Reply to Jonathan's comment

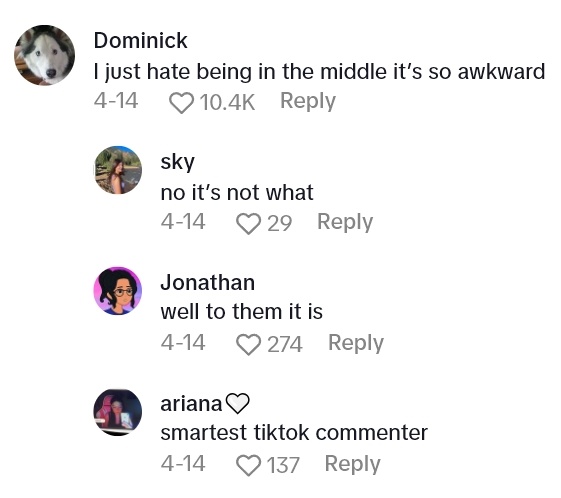point(356,343)
